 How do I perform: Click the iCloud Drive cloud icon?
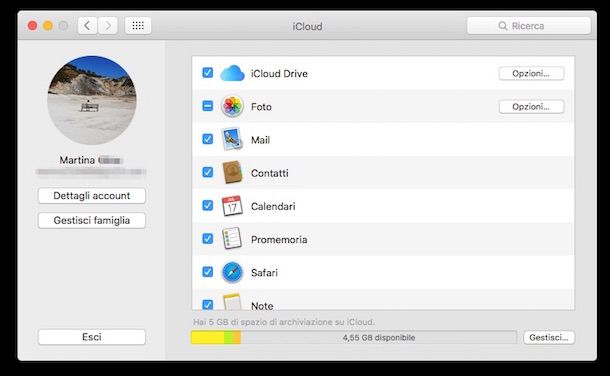tap(232, 73)
